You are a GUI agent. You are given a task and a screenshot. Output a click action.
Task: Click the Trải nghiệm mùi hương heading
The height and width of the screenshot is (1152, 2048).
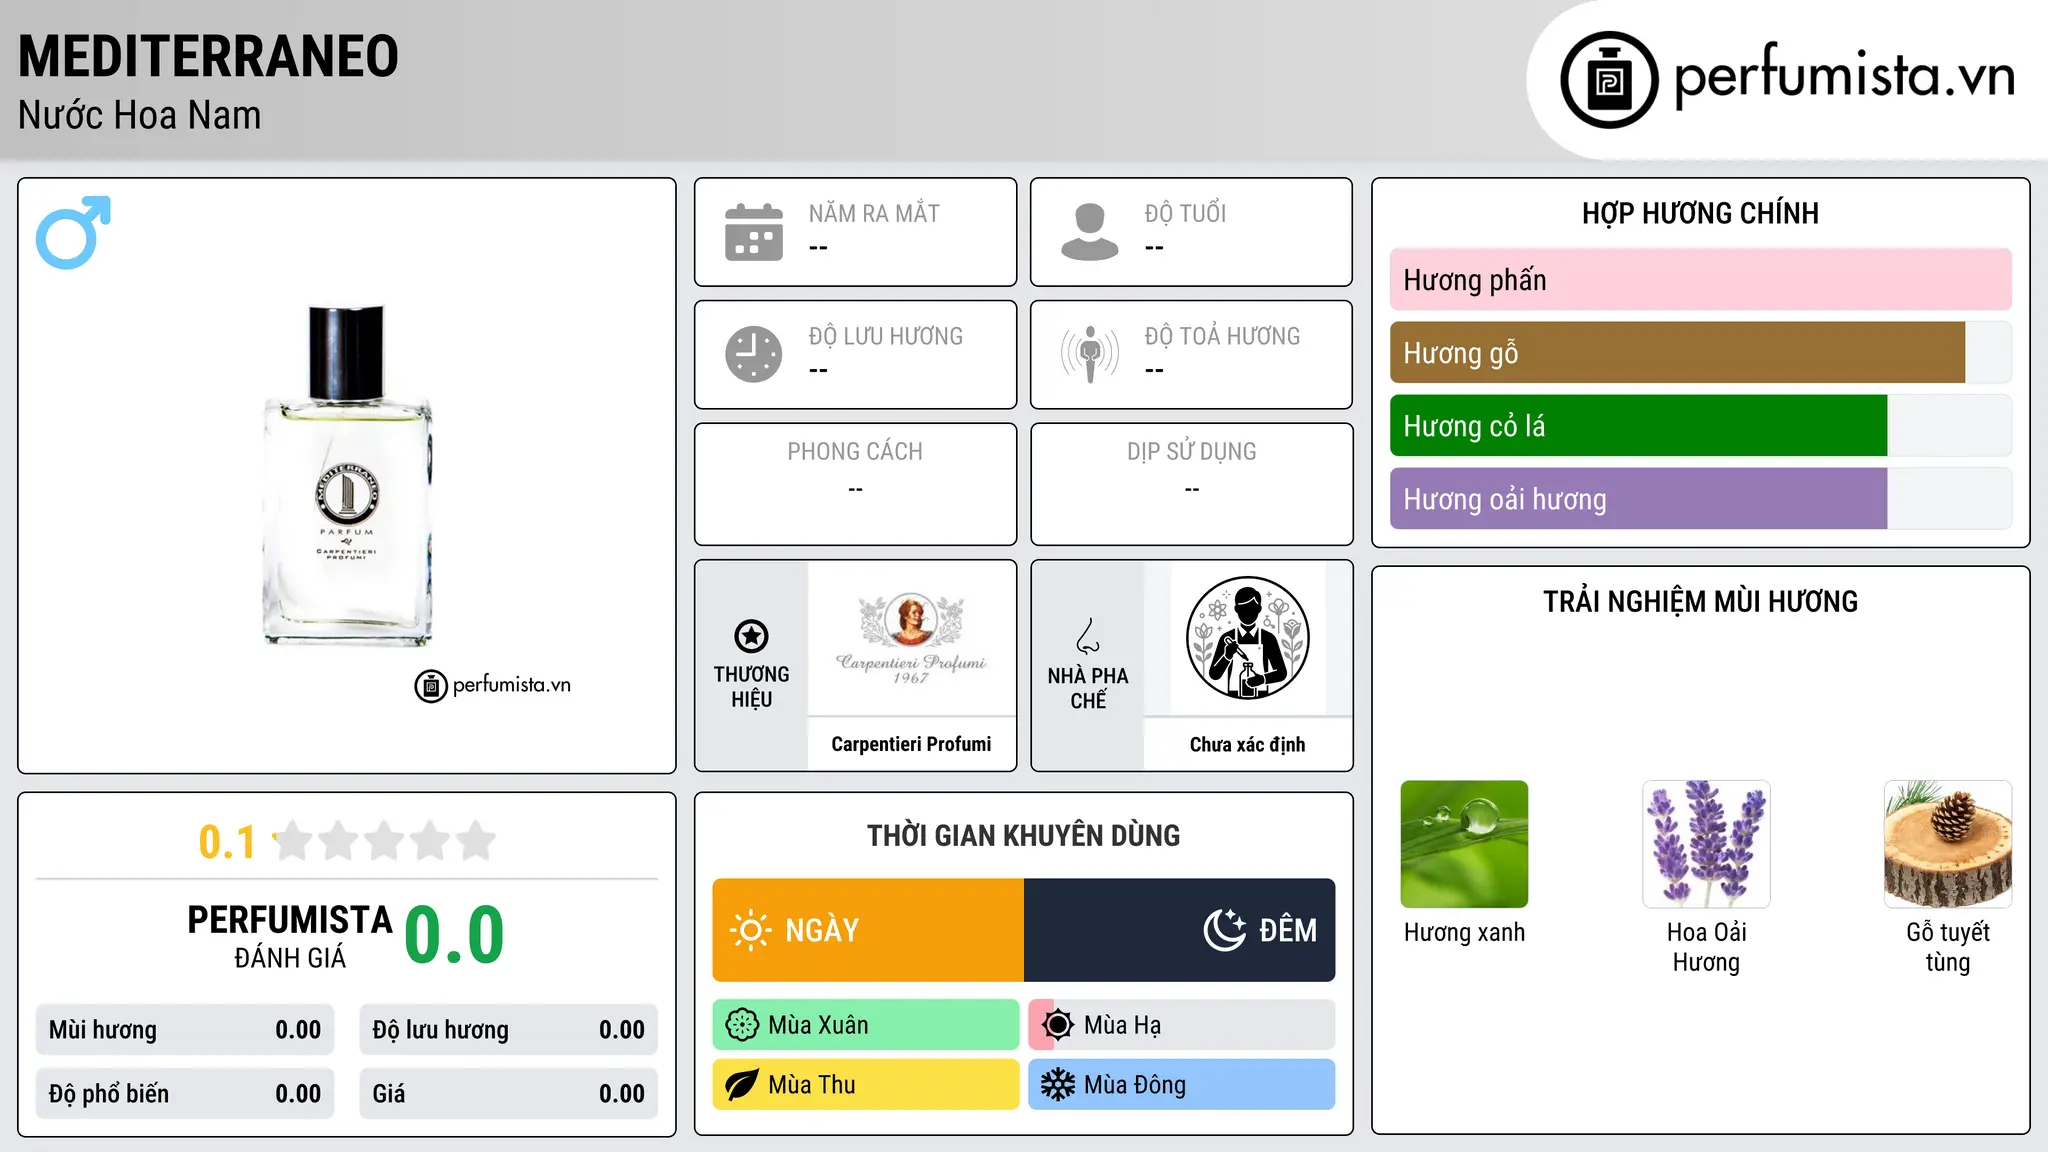click(1701, 601)
